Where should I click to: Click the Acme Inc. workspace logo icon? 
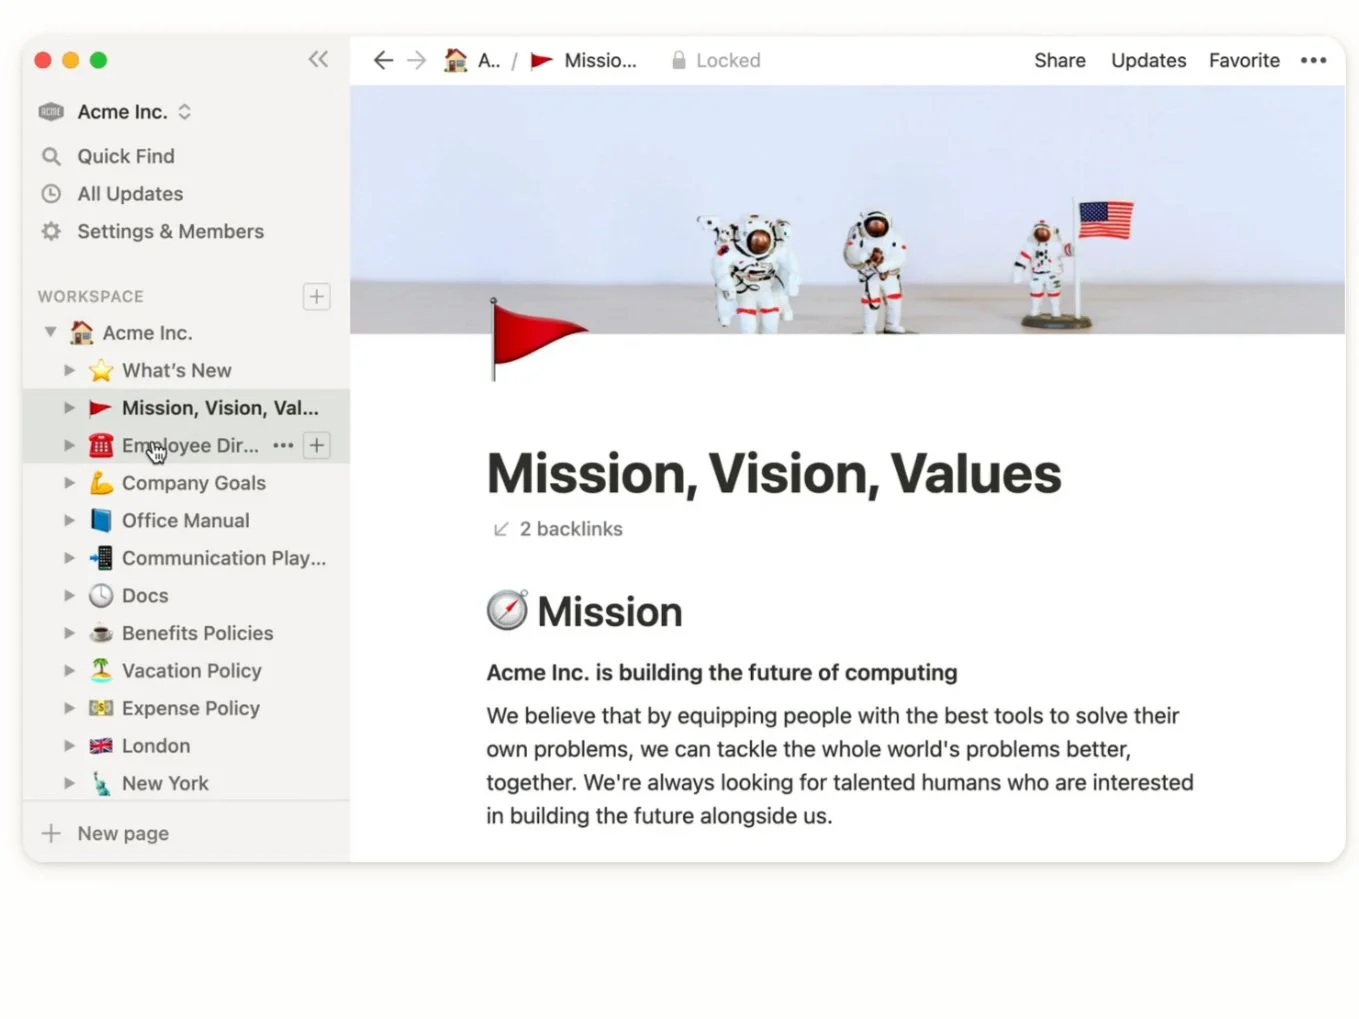coord(51,111)
